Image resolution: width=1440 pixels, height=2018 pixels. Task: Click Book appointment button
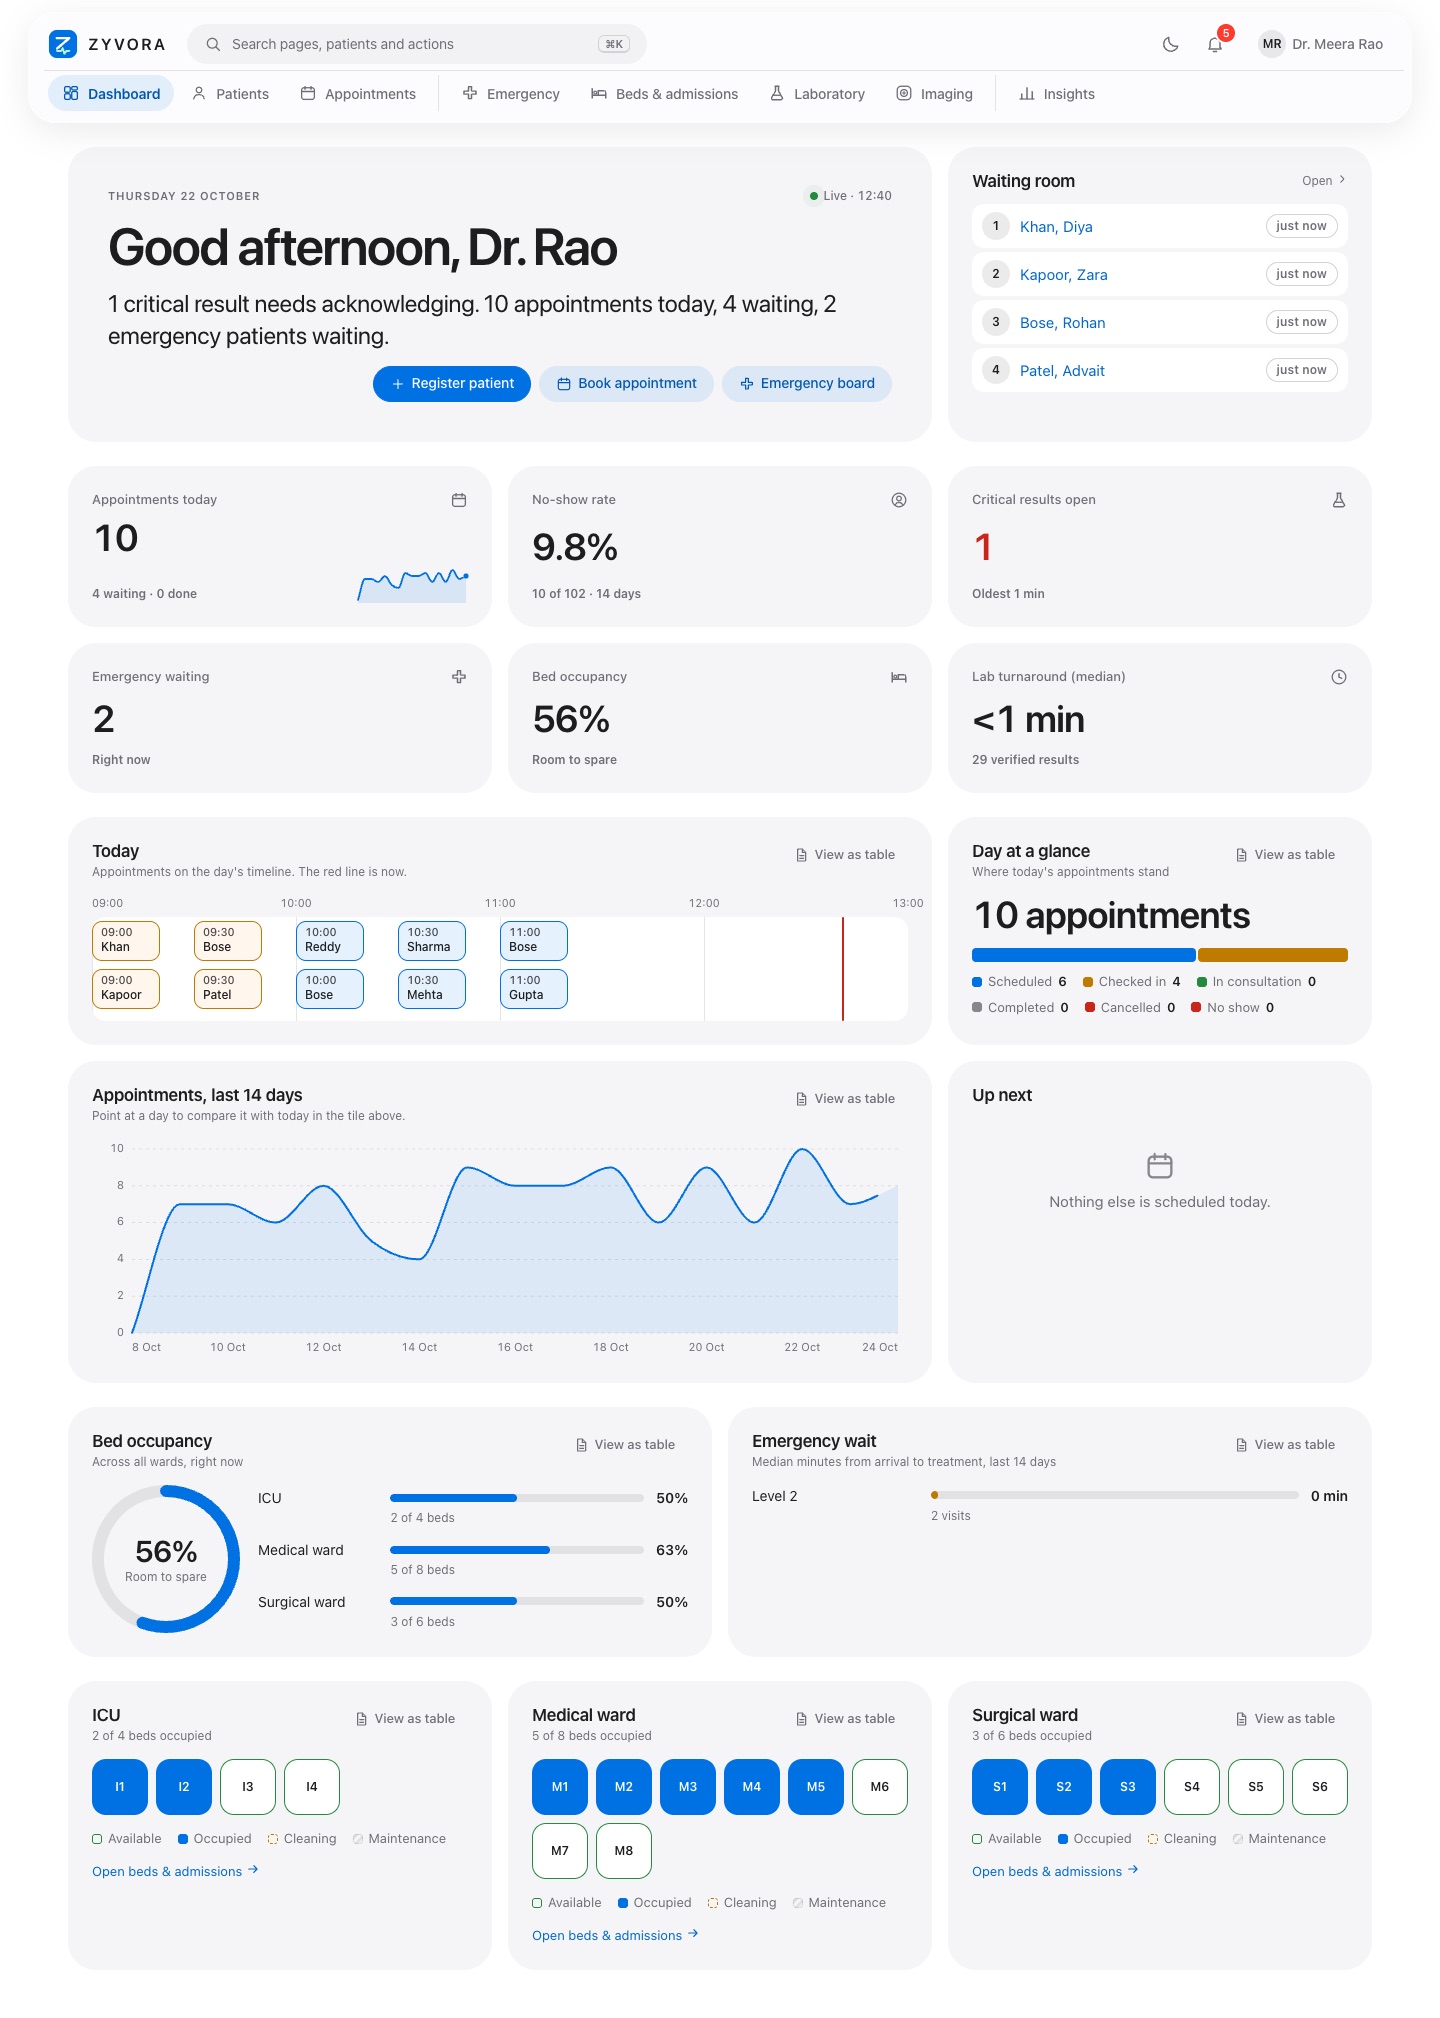[626, 384]
